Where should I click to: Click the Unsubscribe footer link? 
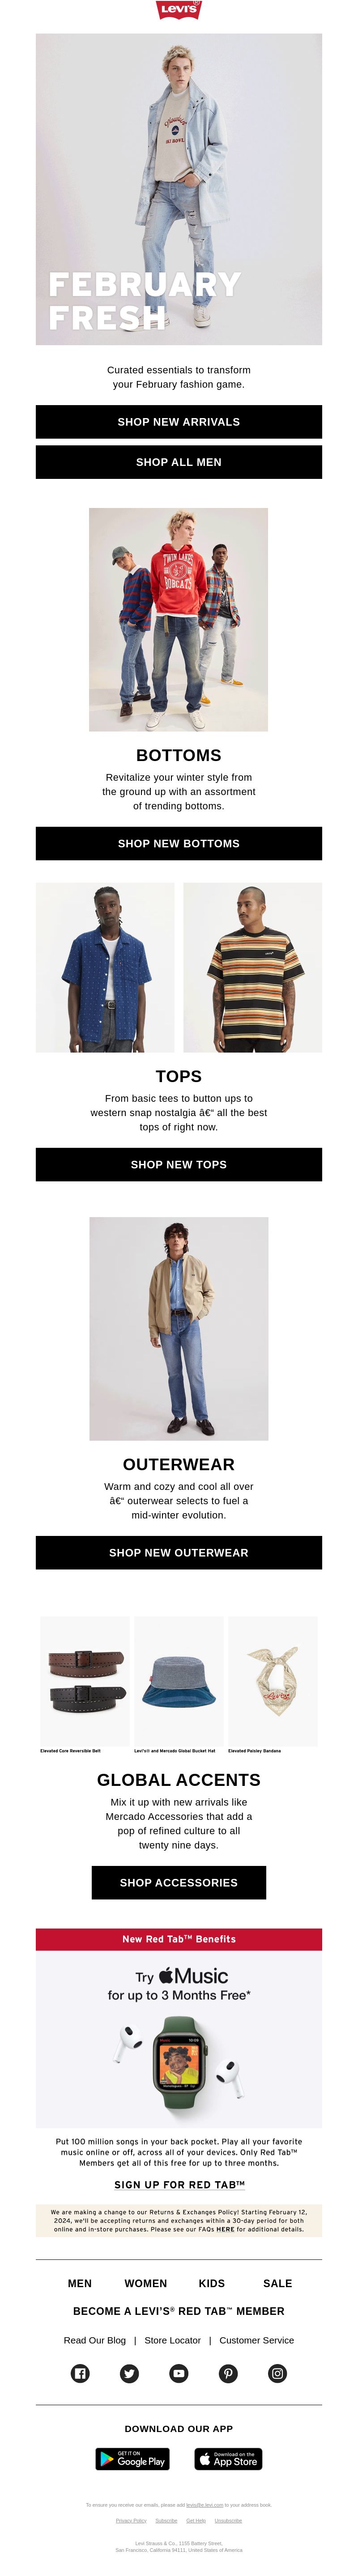point(228,2520)
